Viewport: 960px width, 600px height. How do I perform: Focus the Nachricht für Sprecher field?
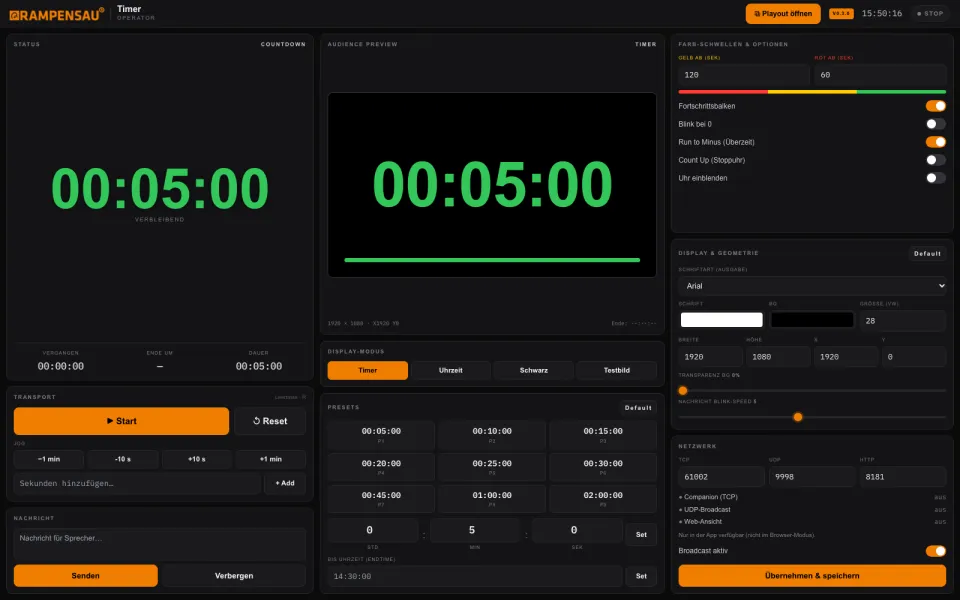point(159,544)
